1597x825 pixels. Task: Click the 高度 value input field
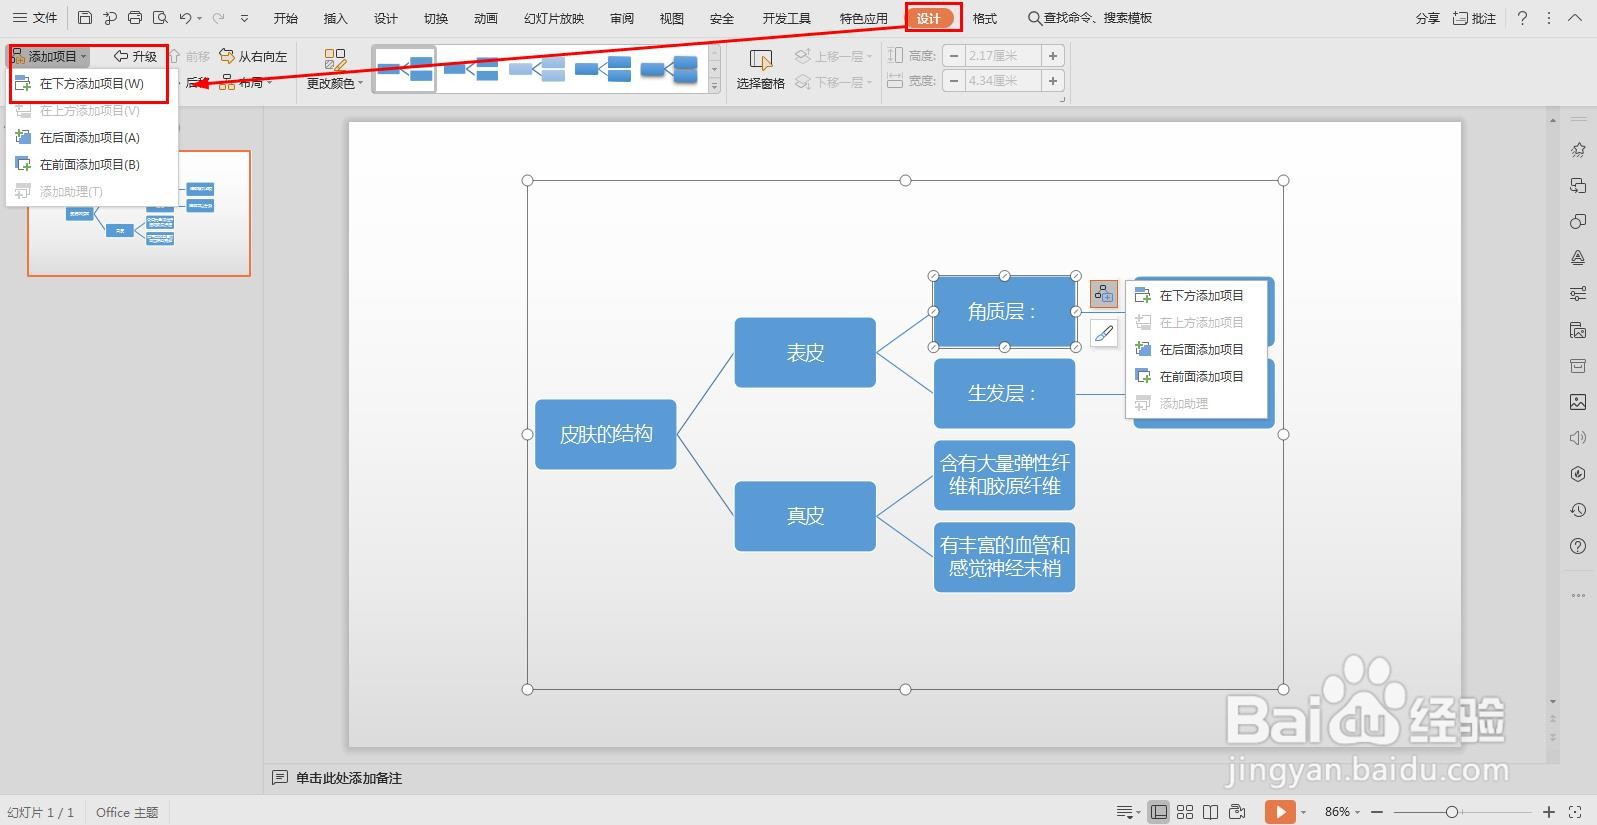pyautogui.click(x=1003, y=56)
